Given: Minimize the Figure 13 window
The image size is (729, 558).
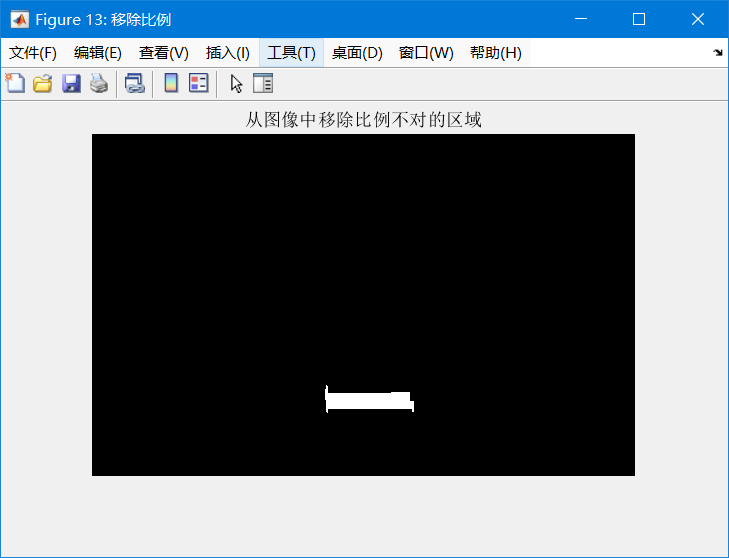Looking at the screenshot, I should tap(581, 19).
